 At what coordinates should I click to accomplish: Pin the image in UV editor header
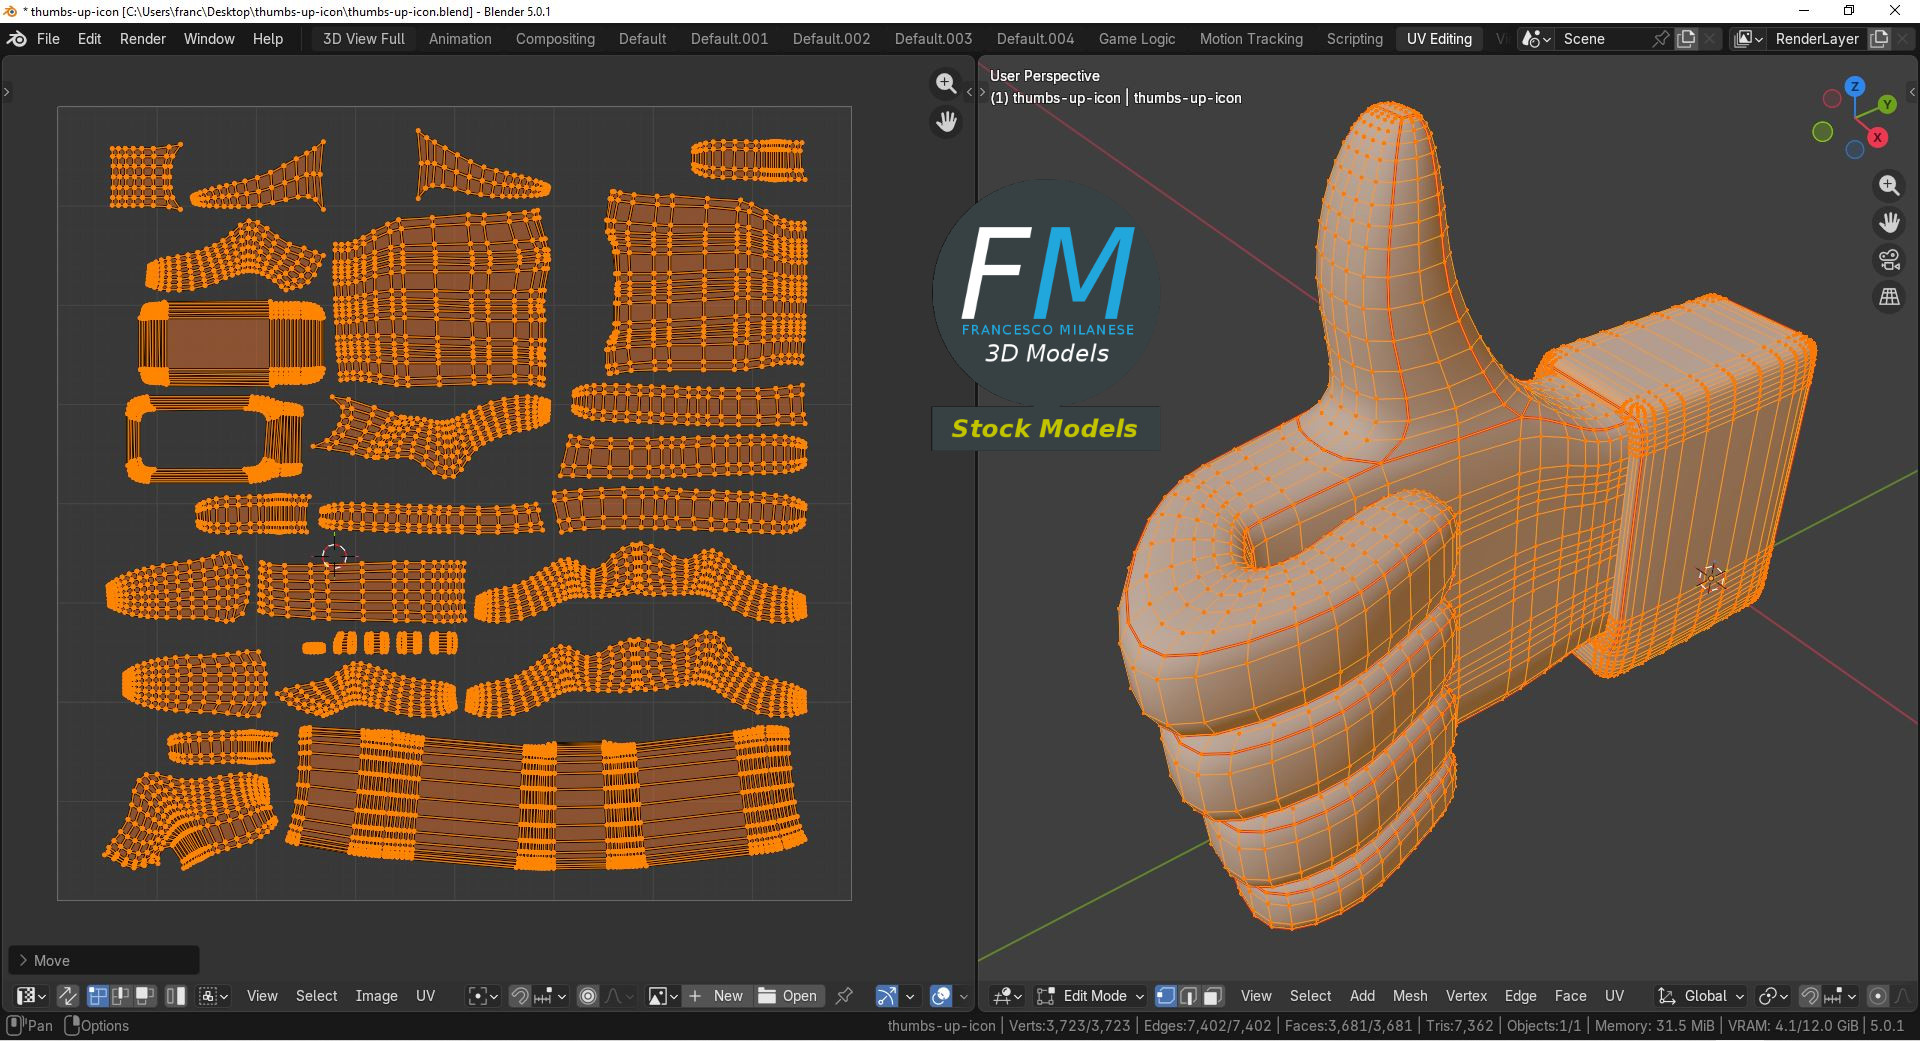click(x=844, y=996)
